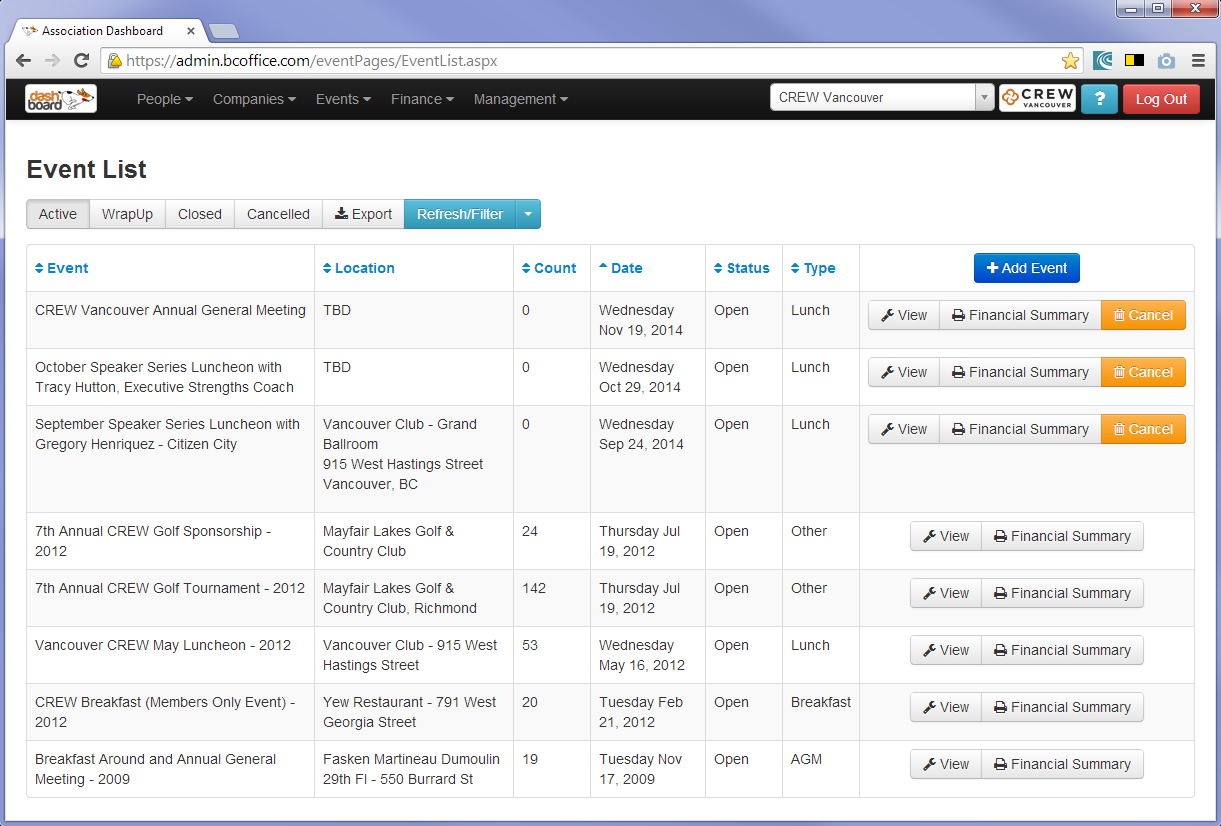Expand the Finance menu
The width and height of the screenshot is (1221, 826).
point(422,99)
